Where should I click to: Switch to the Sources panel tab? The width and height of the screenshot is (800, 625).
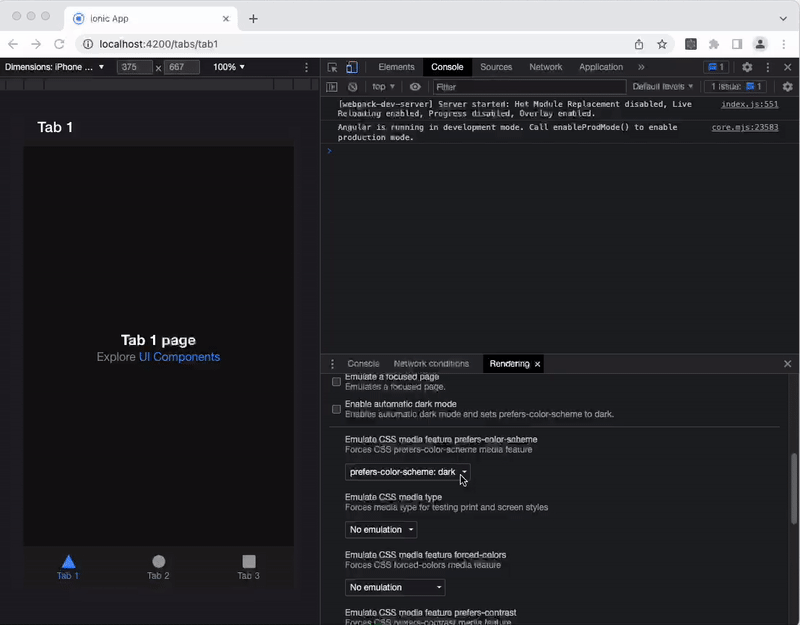click(x=496, y=67)
